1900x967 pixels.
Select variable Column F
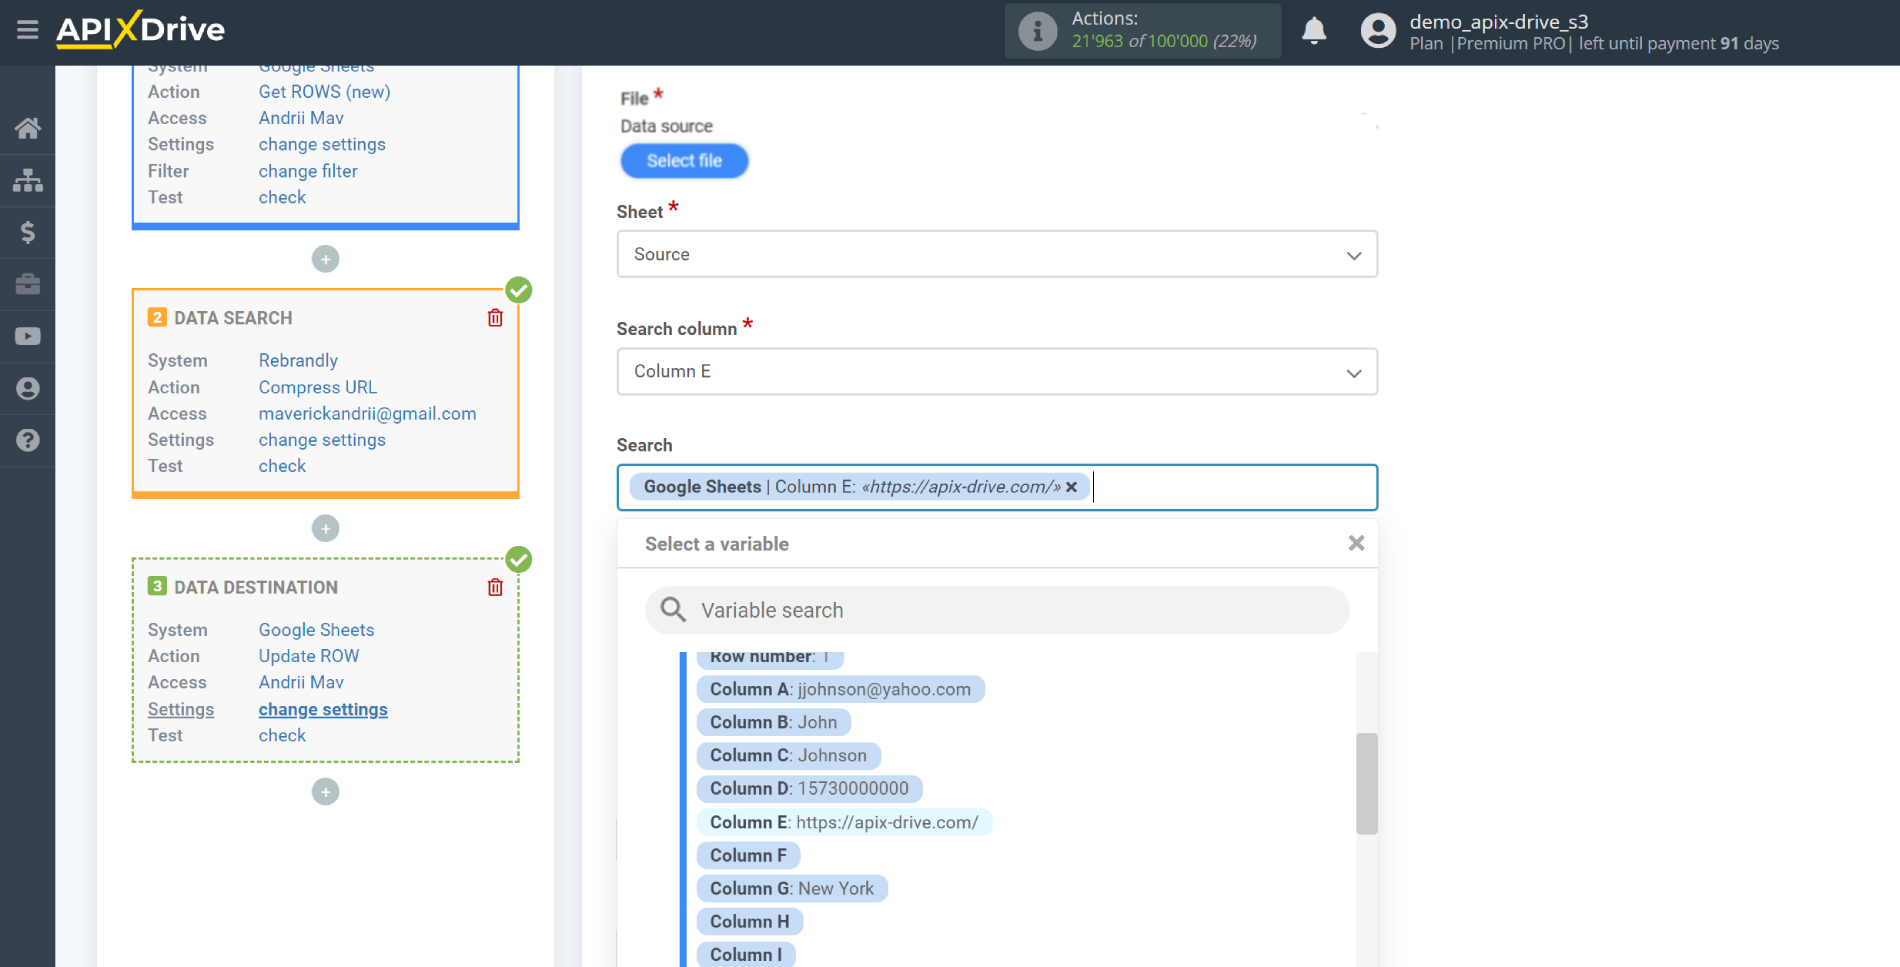click(748, 855)
